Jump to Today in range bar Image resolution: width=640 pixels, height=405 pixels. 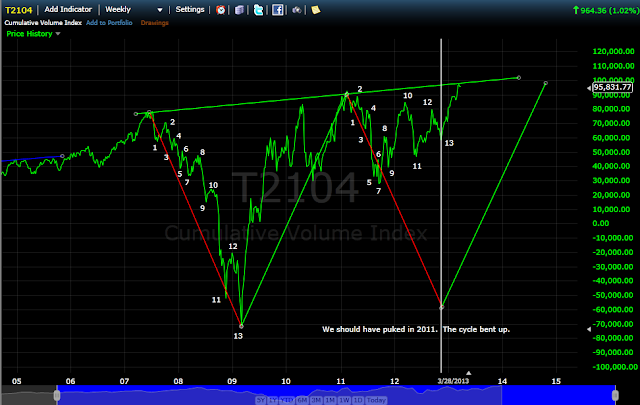click(376, 400)
